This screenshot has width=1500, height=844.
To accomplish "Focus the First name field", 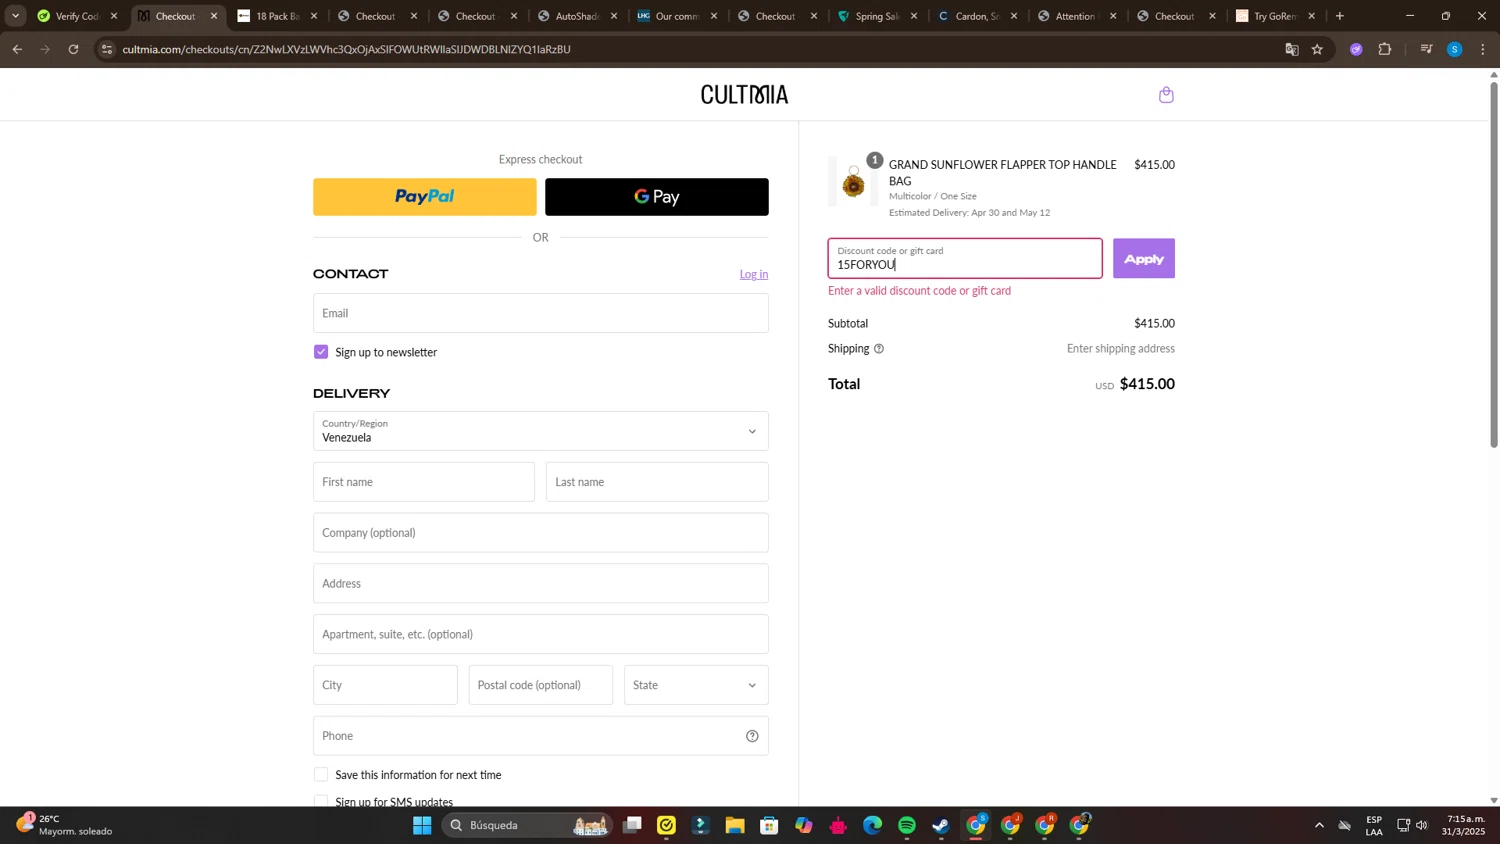I will click(x=424, y=482).
